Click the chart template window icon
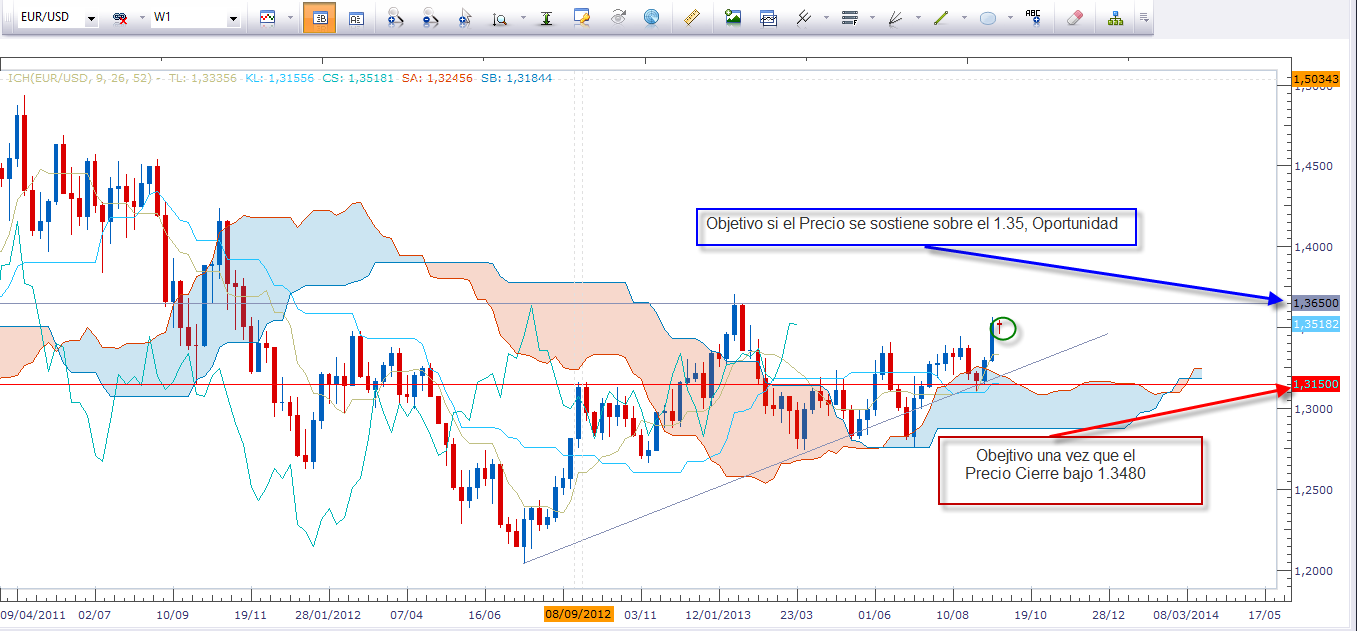Viewport: 1357px width, 631px height. [x=768, y=18]
